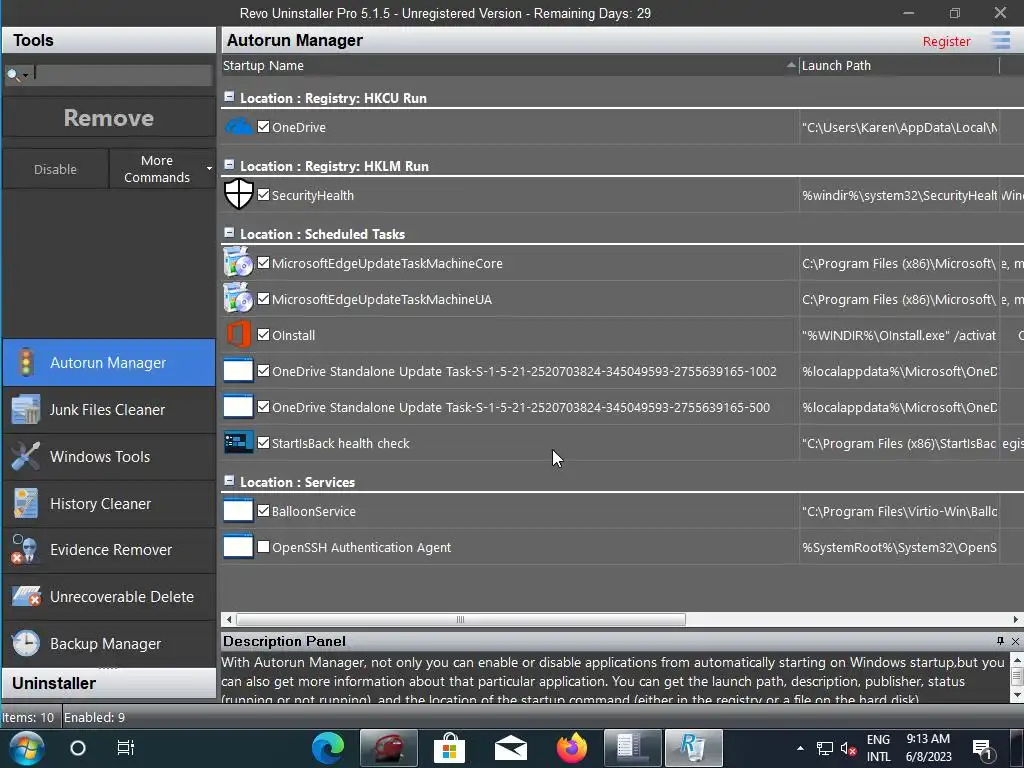Click the muted volume tray icon
This screenshot has height=768, width=1024.
(x=848, y=748)
